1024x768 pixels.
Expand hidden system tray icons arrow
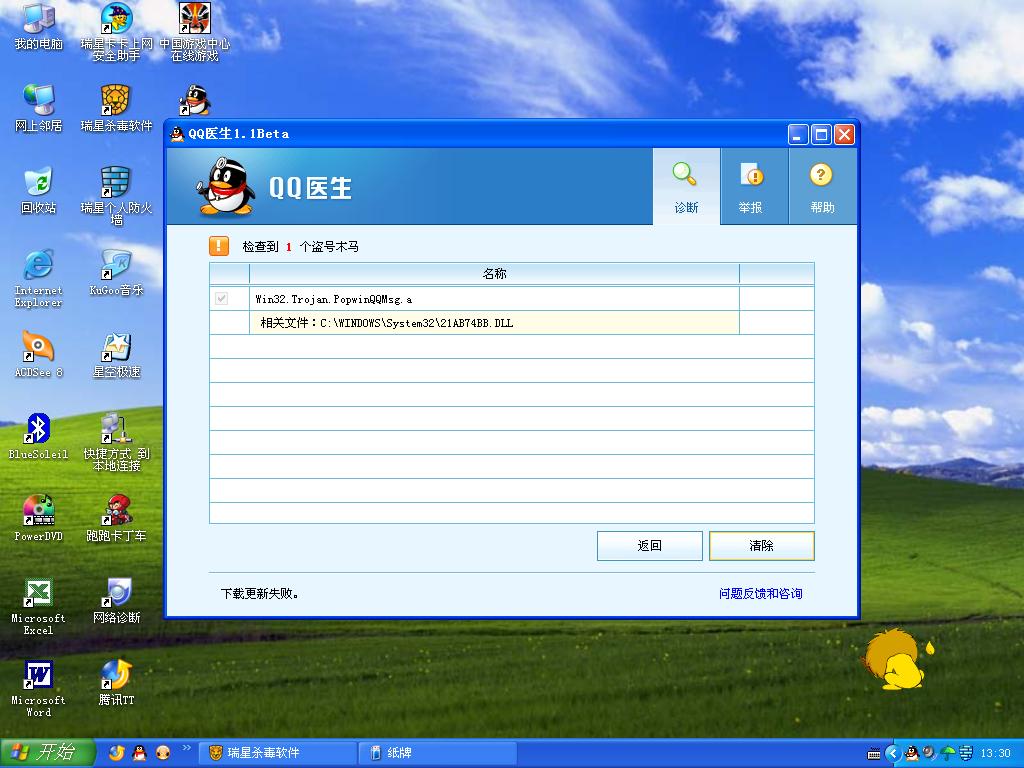tap(893, 753)
